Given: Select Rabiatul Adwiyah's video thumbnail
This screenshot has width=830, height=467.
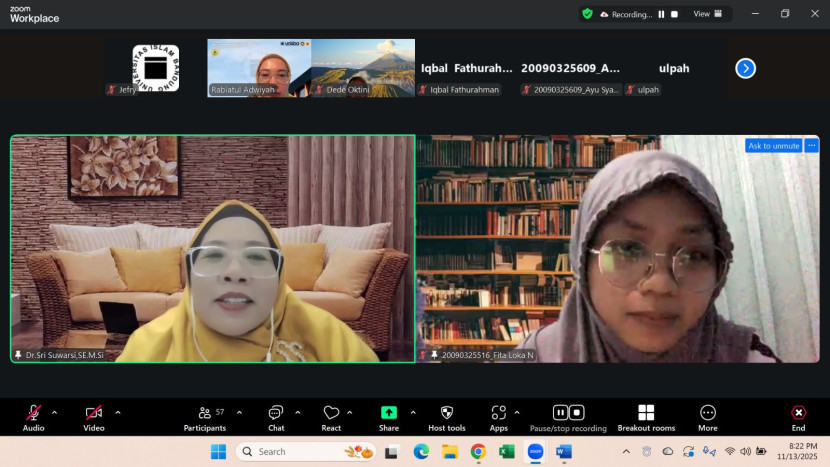Looking at the screenshot, I should [259, 67].
